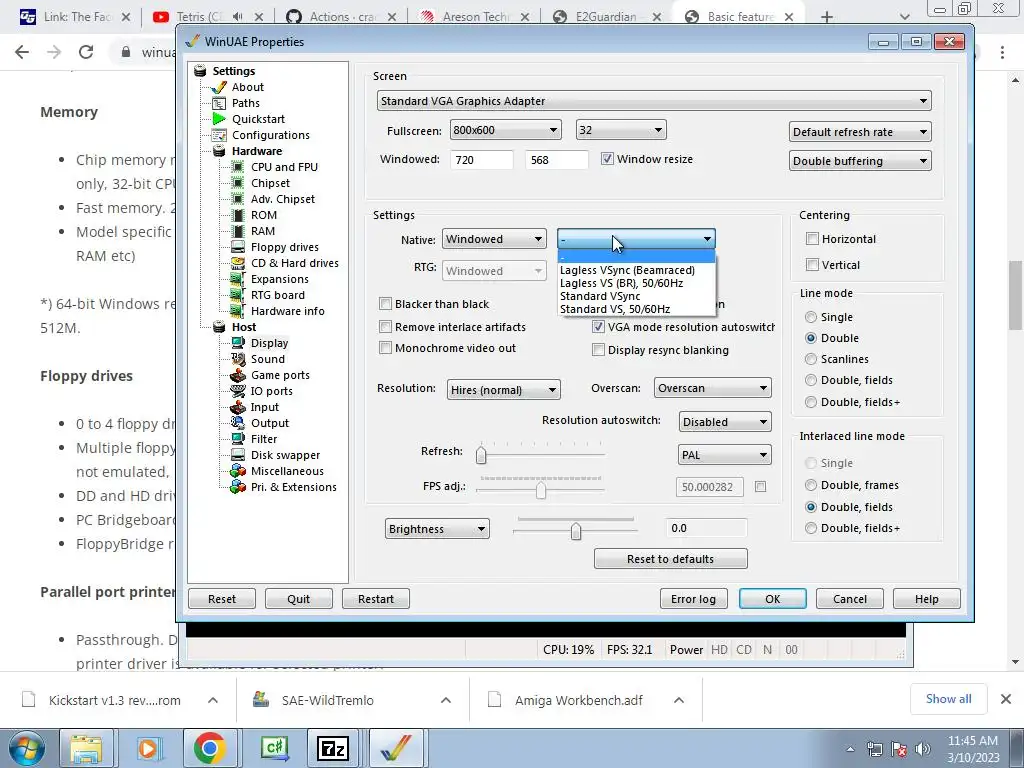Viewport: 1024px width, 768px height.
Task: Choose Standard VS, 50/60Hz option
Action: (636, 309)
